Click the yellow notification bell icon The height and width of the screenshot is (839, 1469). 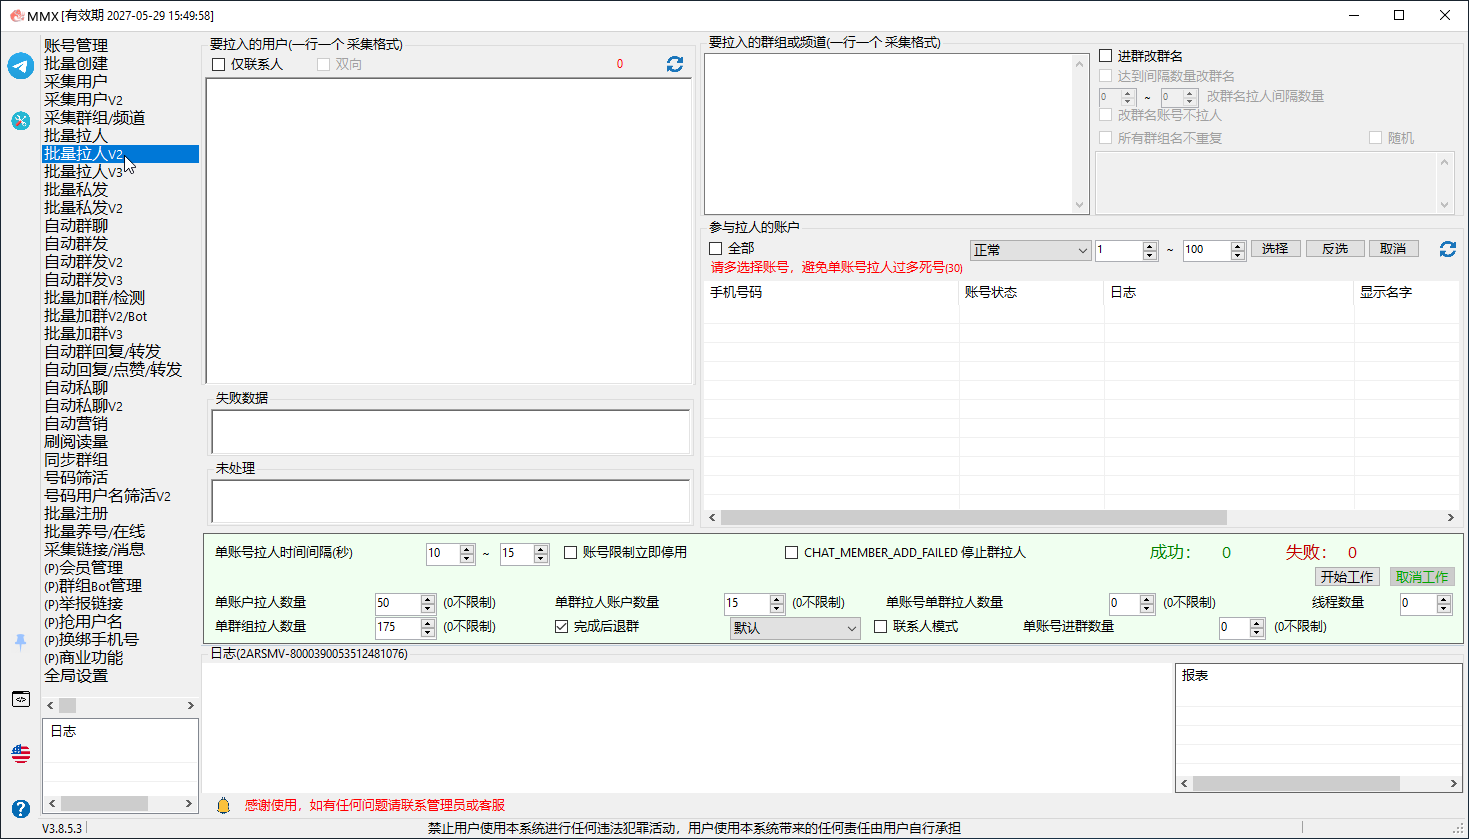tap(223, 805)
